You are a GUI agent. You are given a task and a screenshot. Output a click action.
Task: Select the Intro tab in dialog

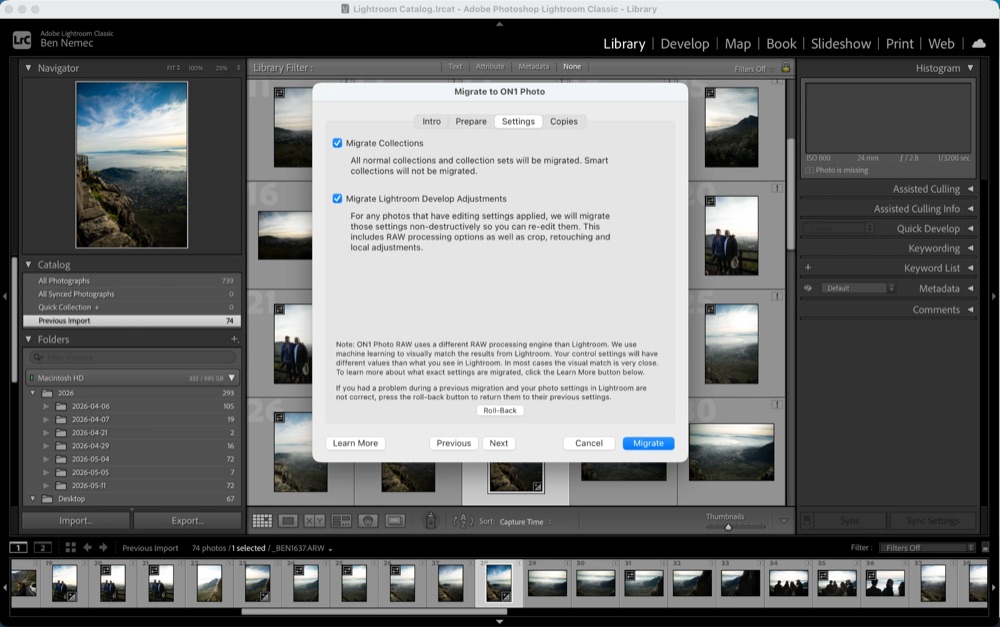pyautogui.click(x=431, y=121)
